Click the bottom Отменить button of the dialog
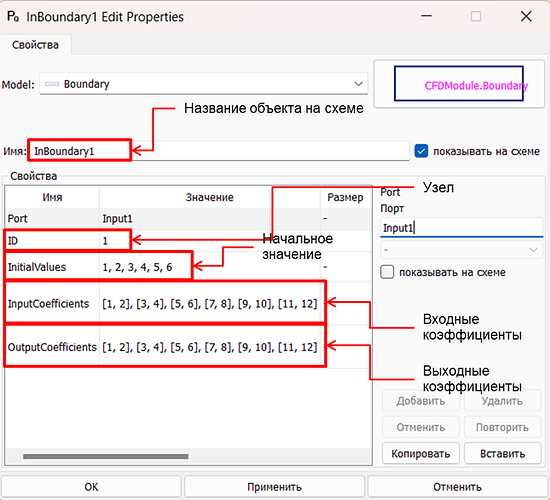550x500 pixels. coord(457,487)
